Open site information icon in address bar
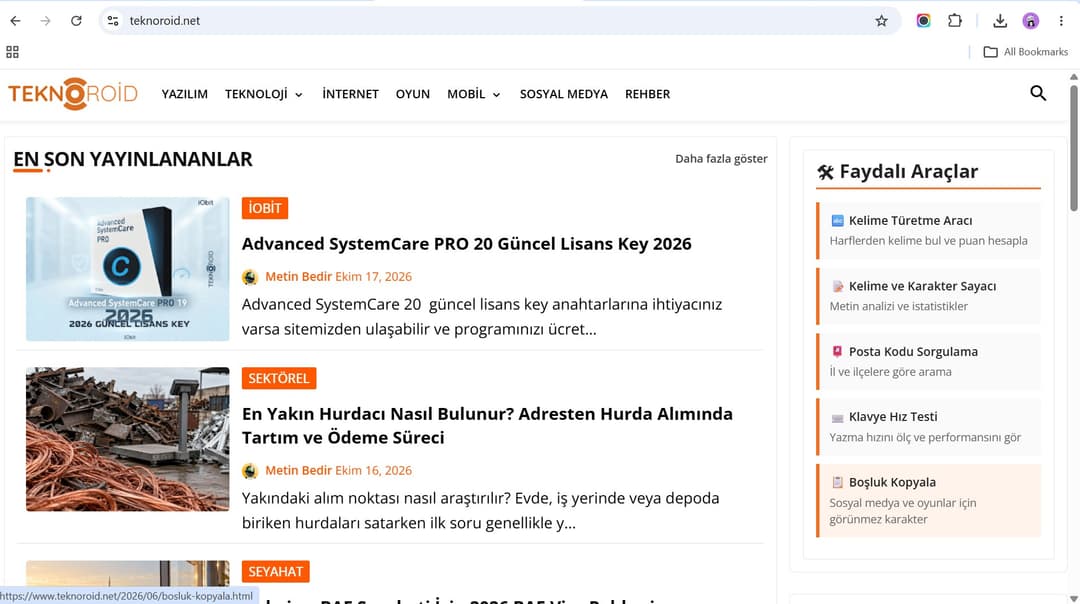This screenshot has width=1080, height=604. 113,21
